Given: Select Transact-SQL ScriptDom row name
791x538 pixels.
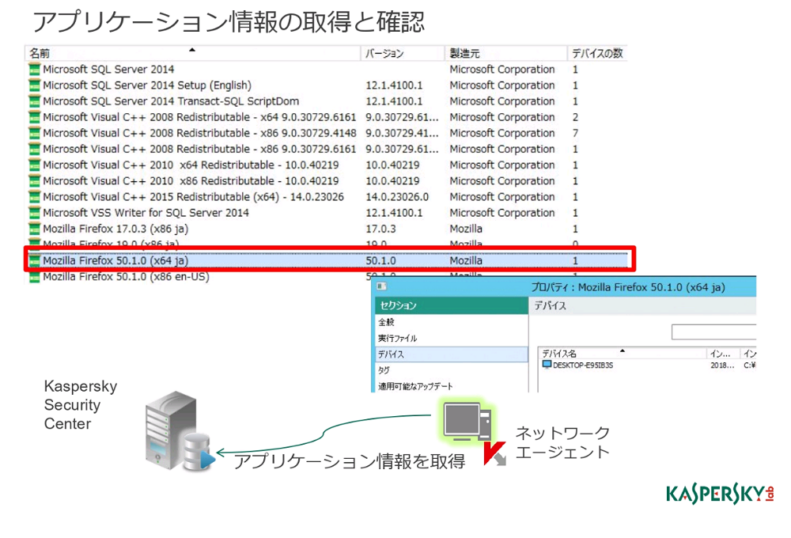Looking at the screenshot, I should click(171, 101).
